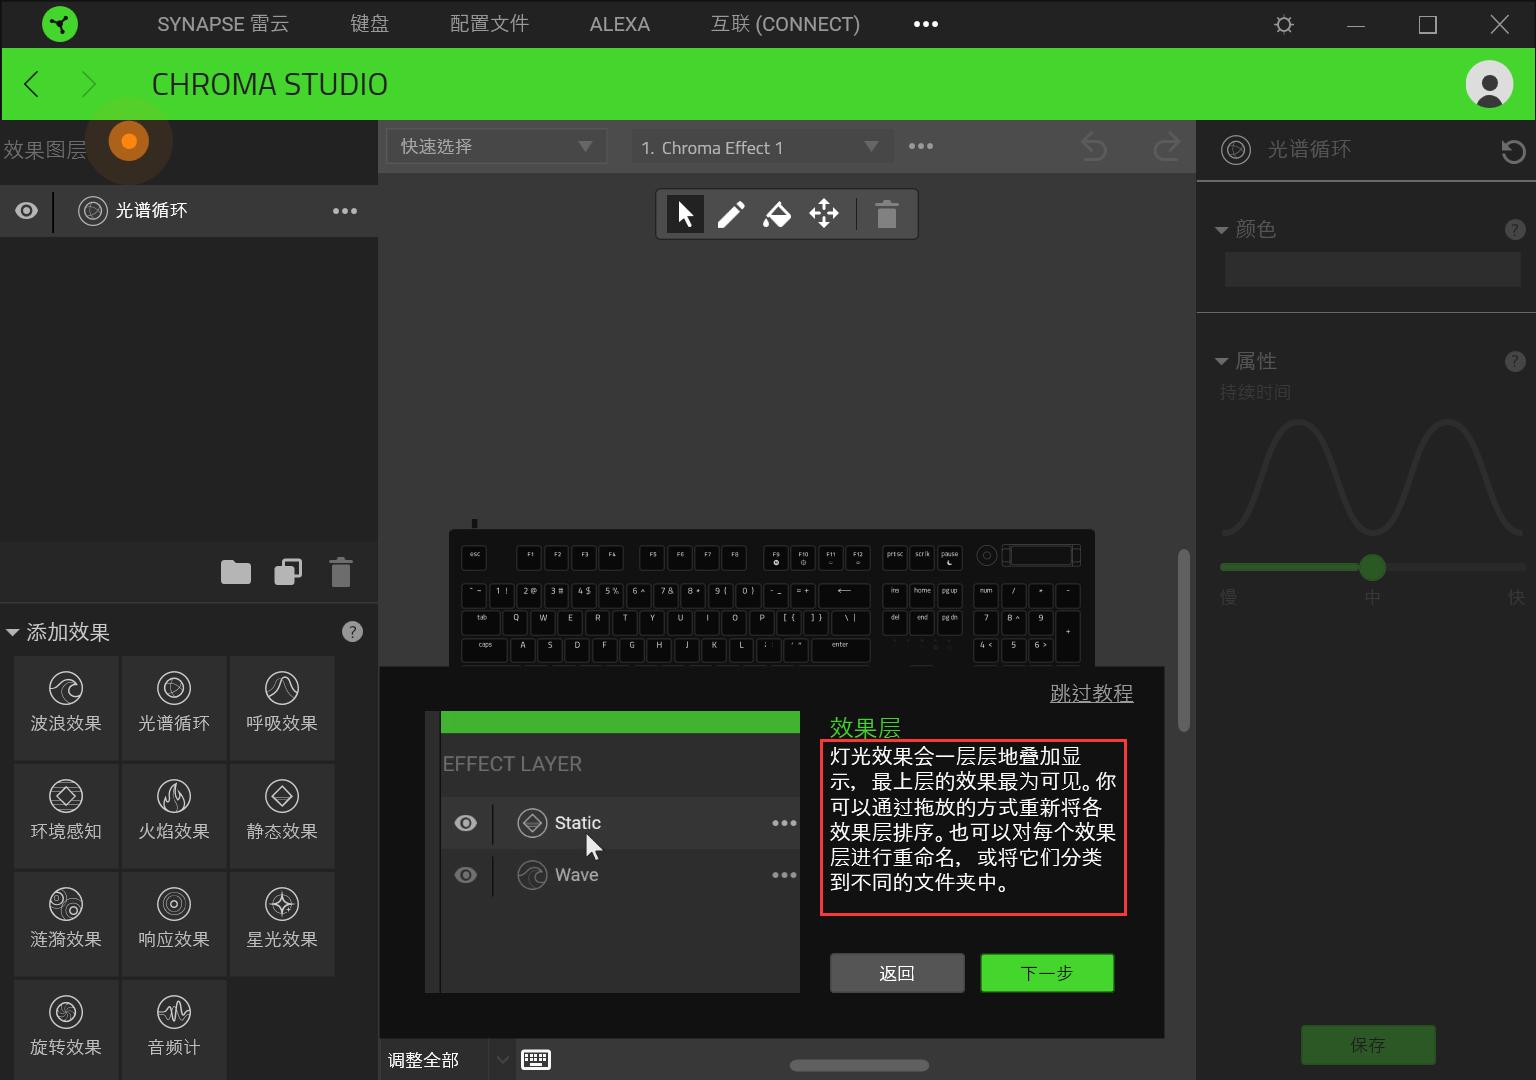Duplicate the selected effect layer
Screen dimensions: 1536x1080
(288, 572)
